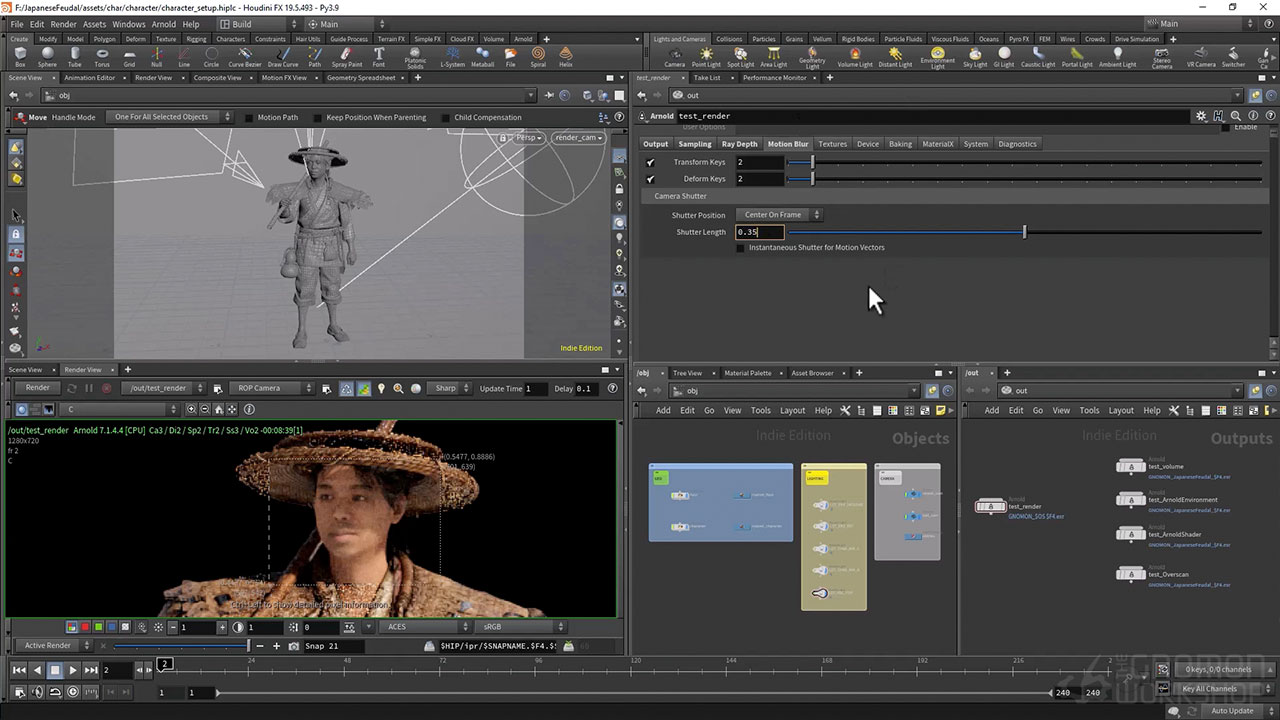The width and height of the screenshot is (1280, 720).
Task: Click the Render button
Action: 37,388
